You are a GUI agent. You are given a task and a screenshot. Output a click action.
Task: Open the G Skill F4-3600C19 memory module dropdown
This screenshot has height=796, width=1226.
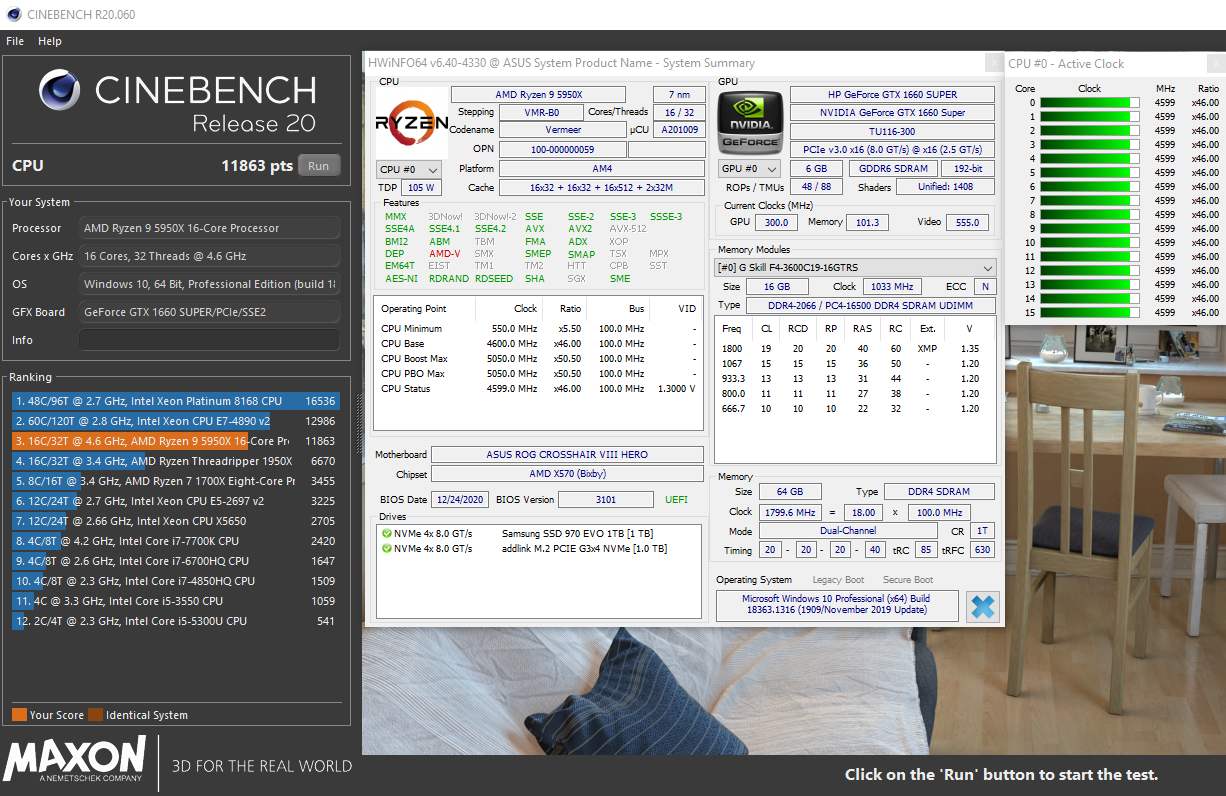856,267
